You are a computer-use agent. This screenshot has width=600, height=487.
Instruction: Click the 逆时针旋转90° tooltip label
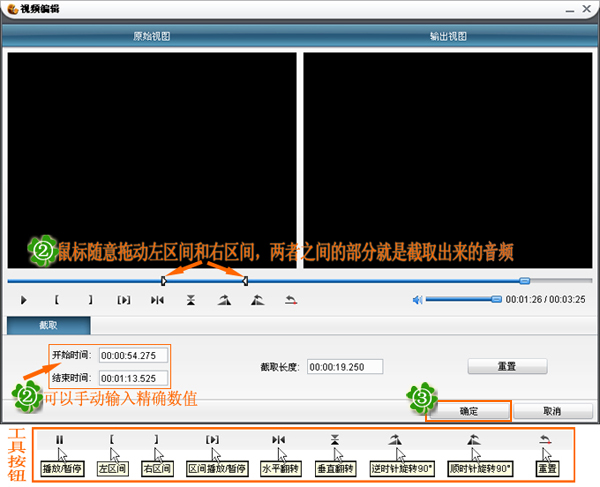pyautogui.click(x=403, y=469)
